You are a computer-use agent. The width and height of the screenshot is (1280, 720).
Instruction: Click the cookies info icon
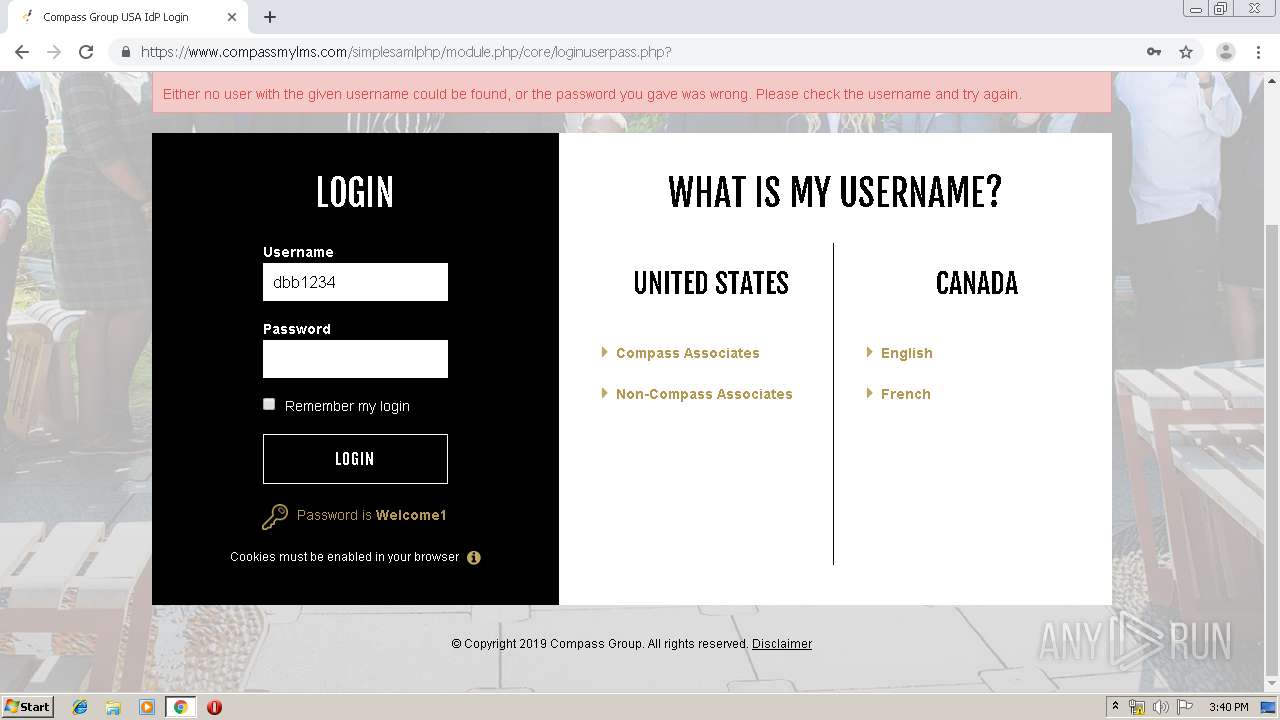(x=474, y=558)
